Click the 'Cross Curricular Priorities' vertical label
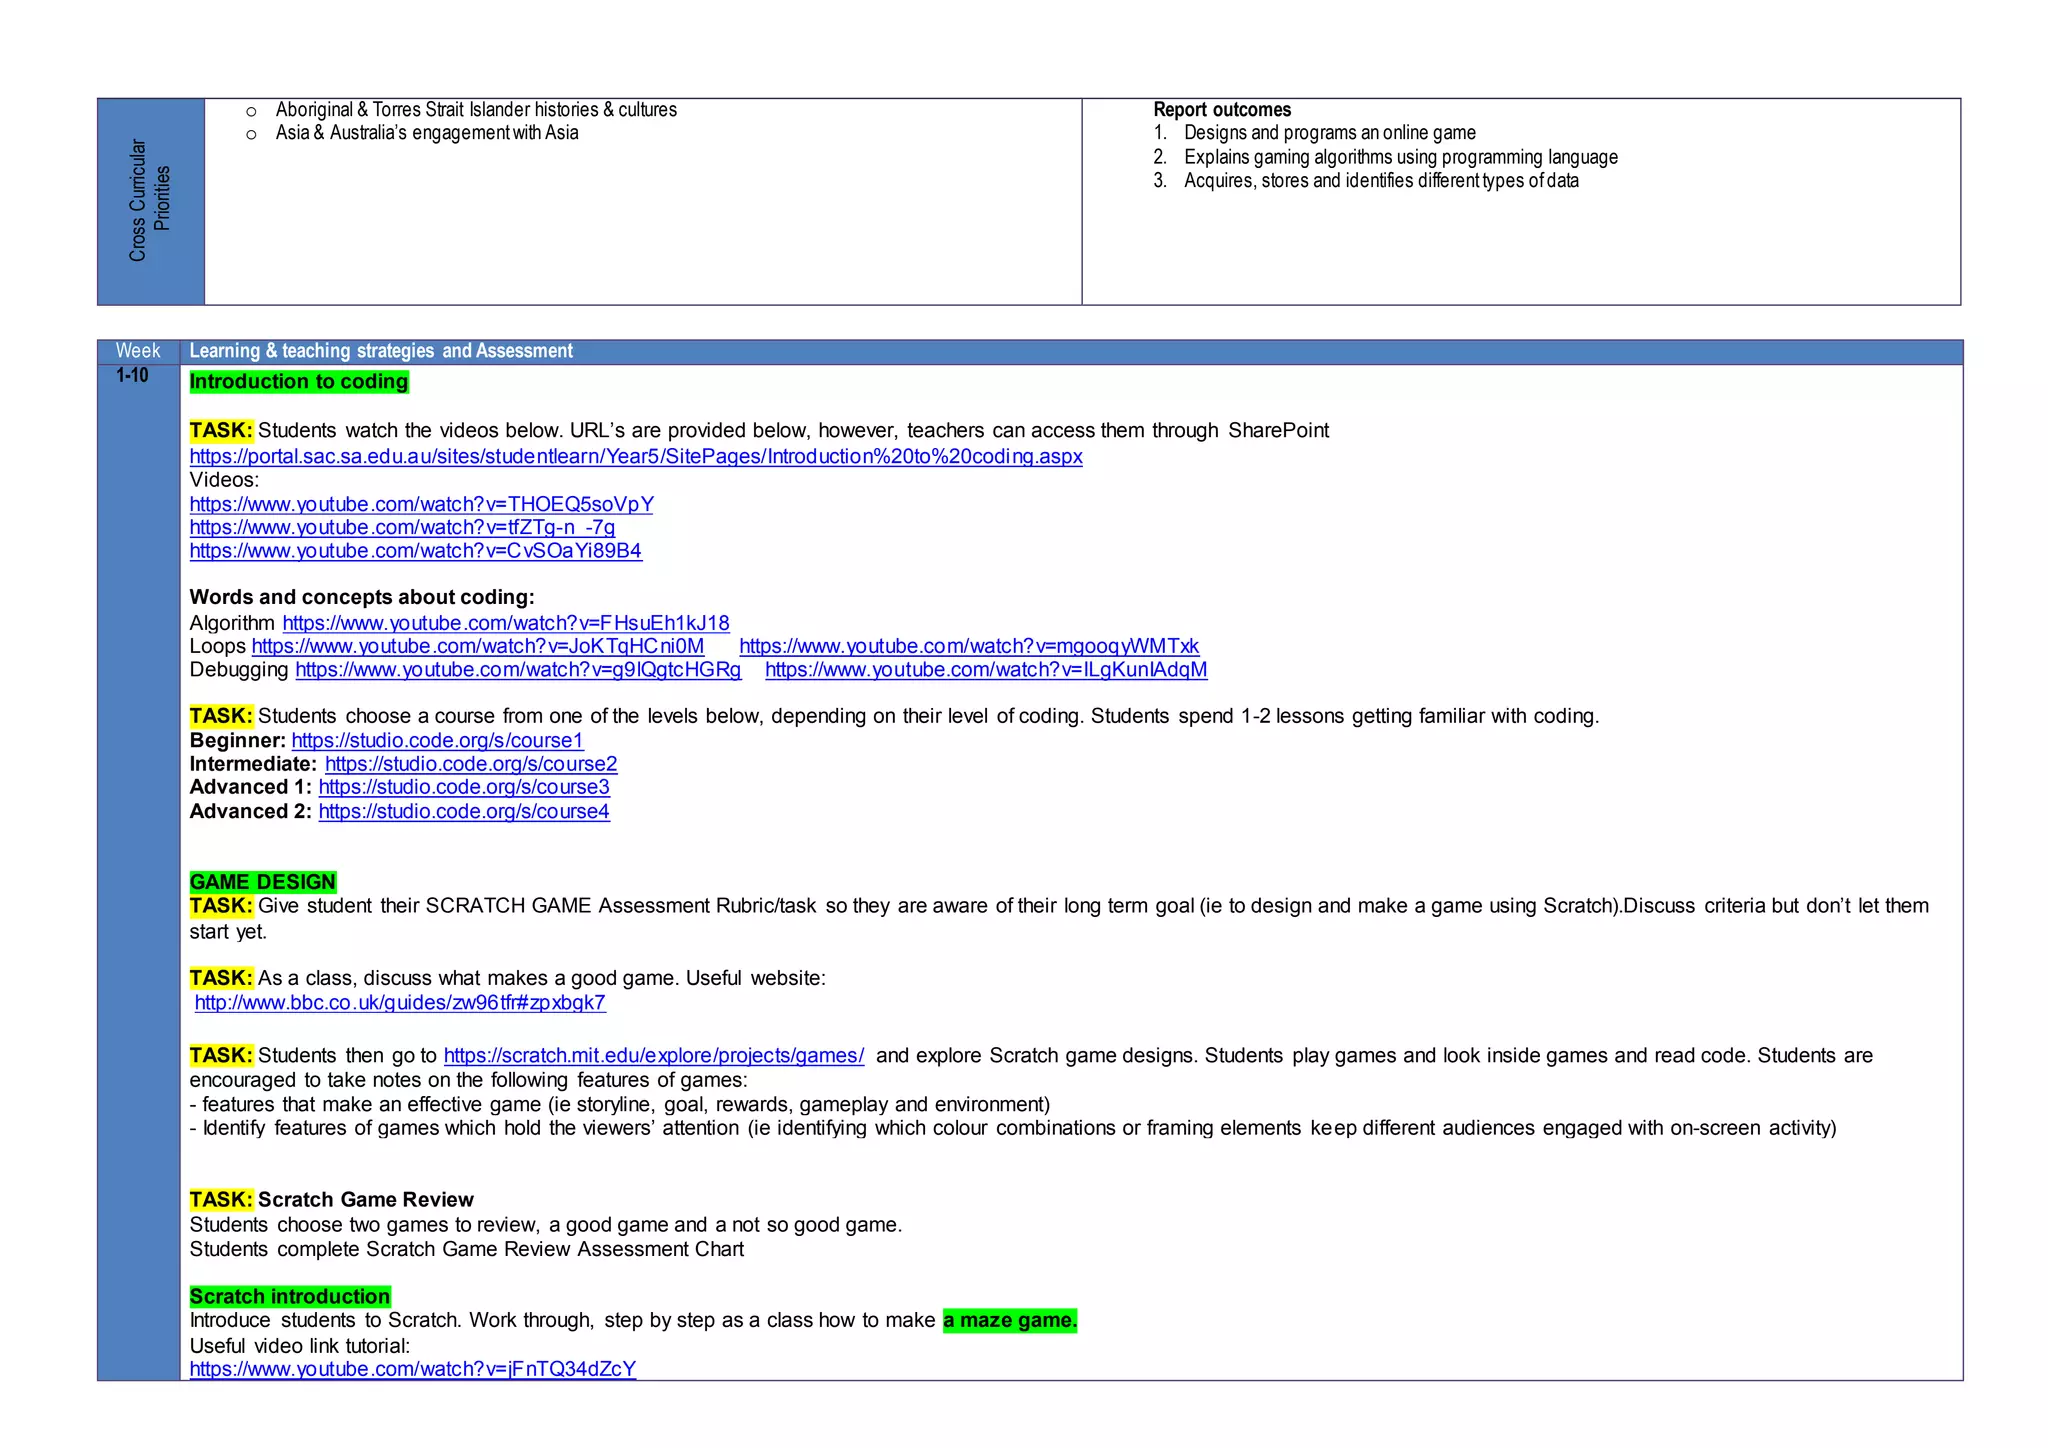Screen dimensions: 2048x1448 click(x=150, y=201)
